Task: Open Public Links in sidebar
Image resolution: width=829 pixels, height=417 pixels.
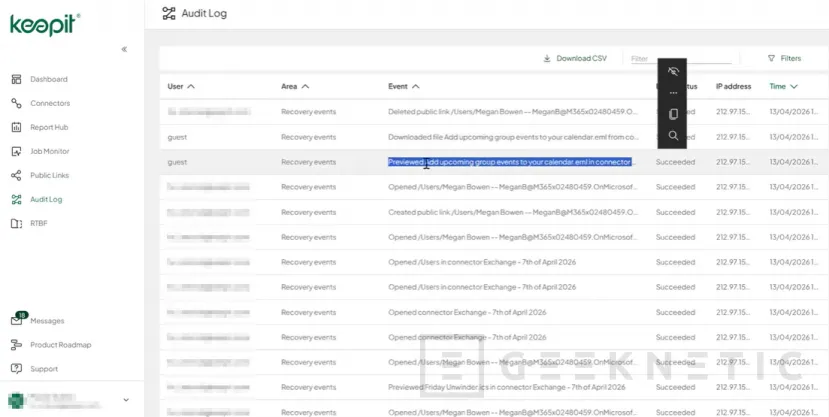Action: pos(49,175)
